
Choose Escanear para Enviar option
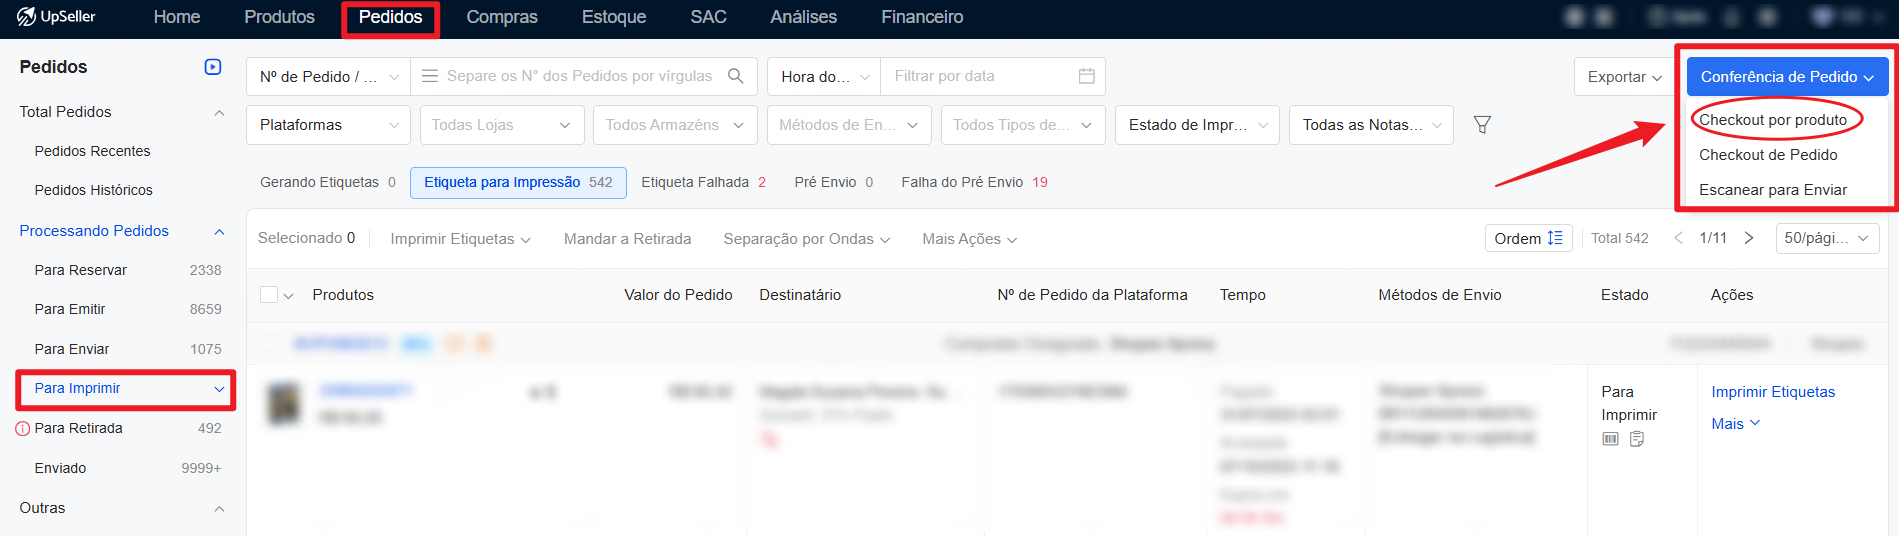click(1772, 190)
